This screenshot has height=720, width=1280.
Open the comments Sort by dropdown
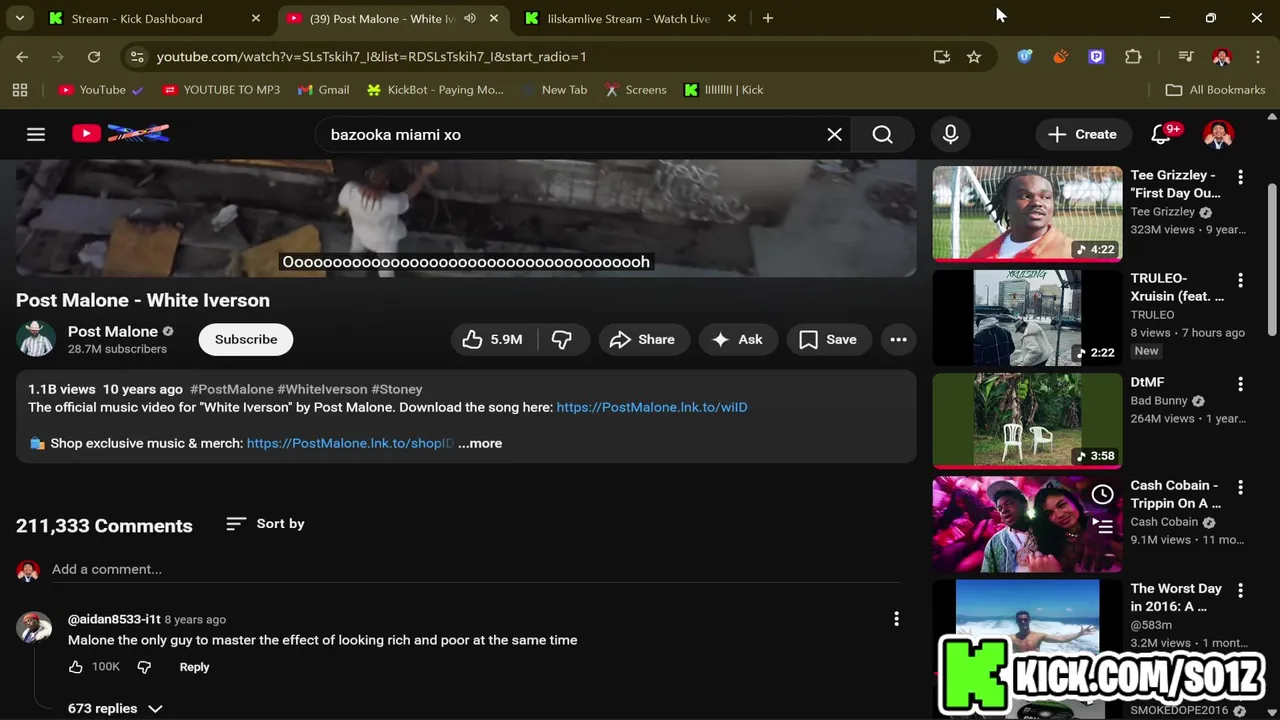[x=265, y=524]
